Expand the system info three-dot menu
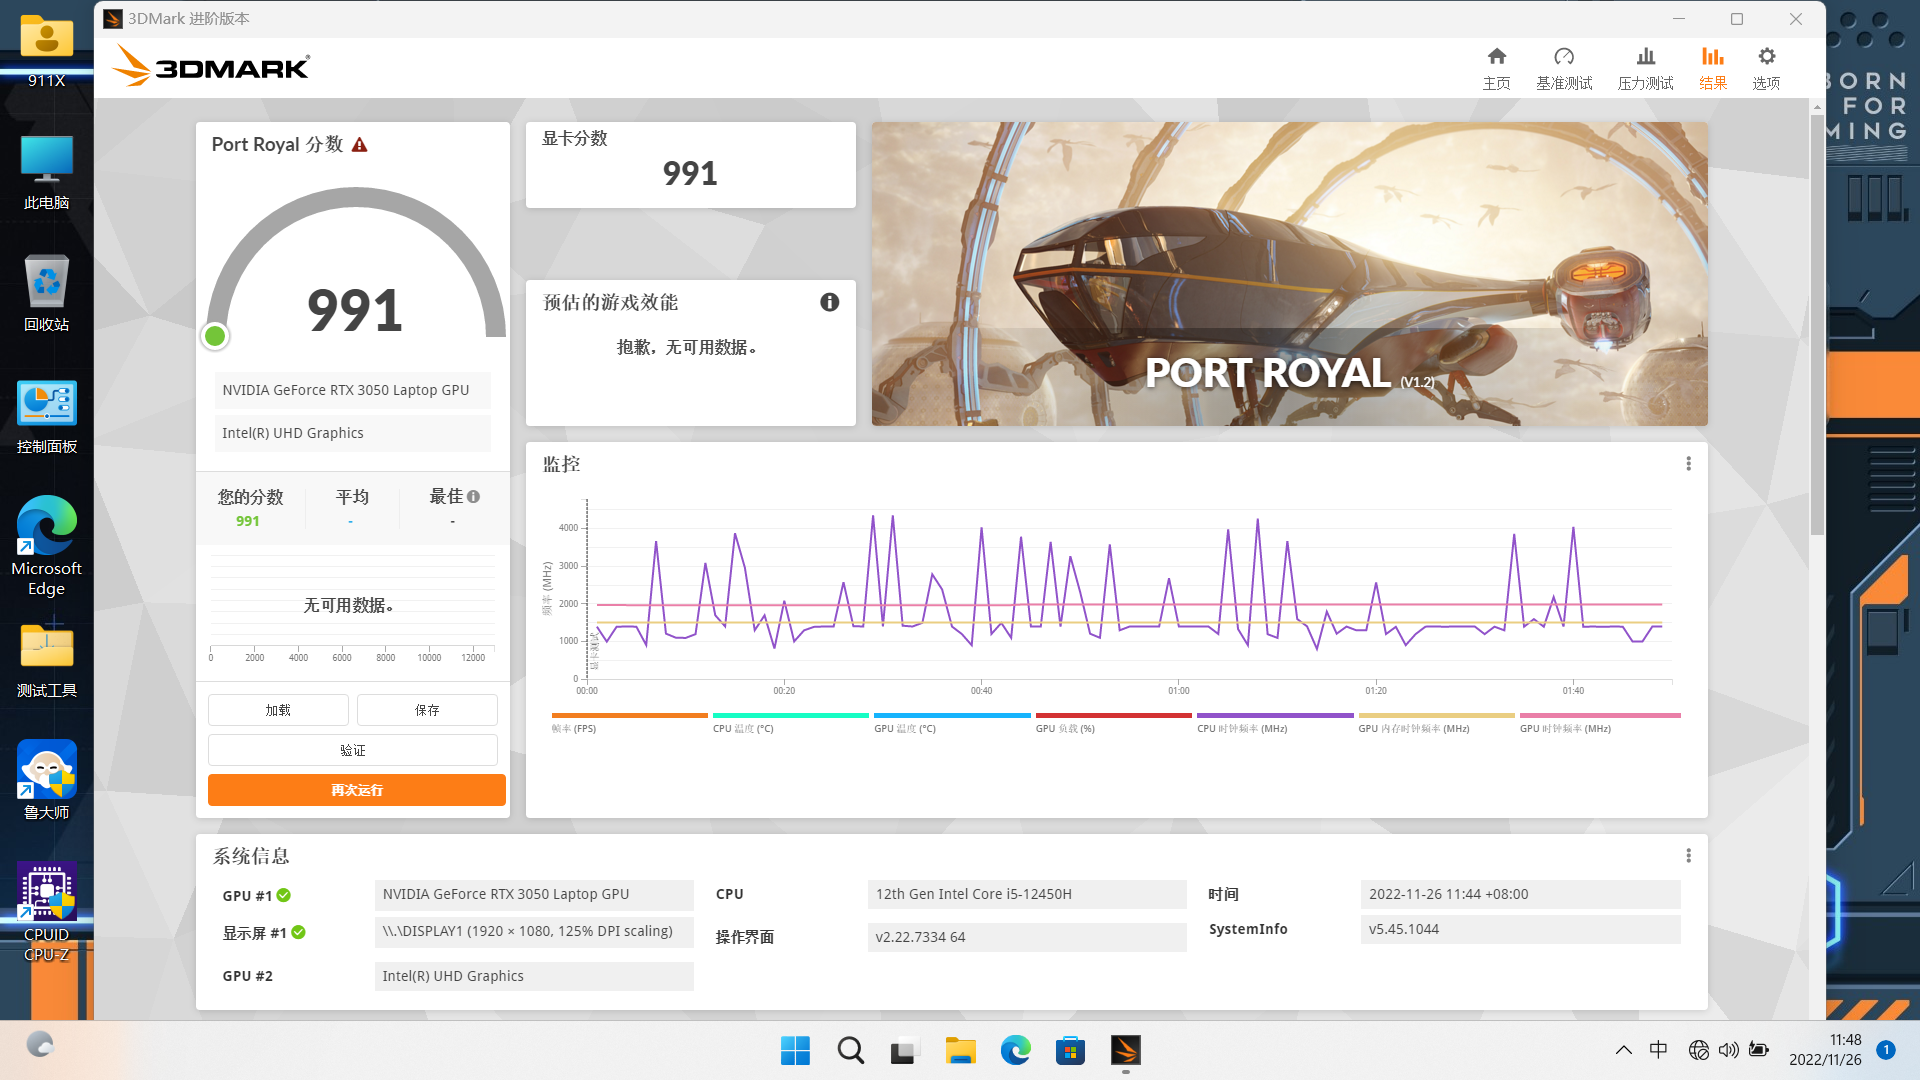Screen dimensions: 1920x1080 [1688, 856]
